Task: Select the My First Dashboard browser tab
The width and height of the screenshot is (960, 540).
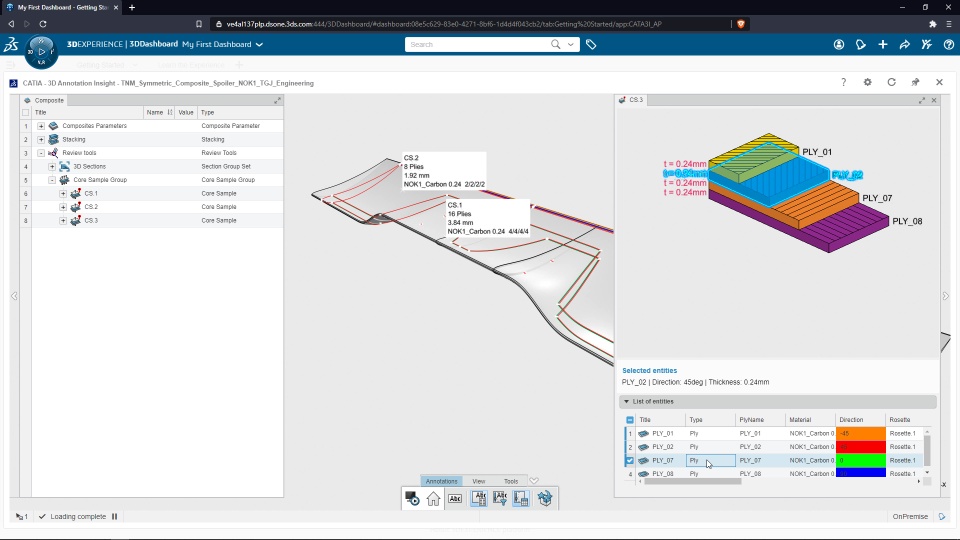Action: click(62, 7)
